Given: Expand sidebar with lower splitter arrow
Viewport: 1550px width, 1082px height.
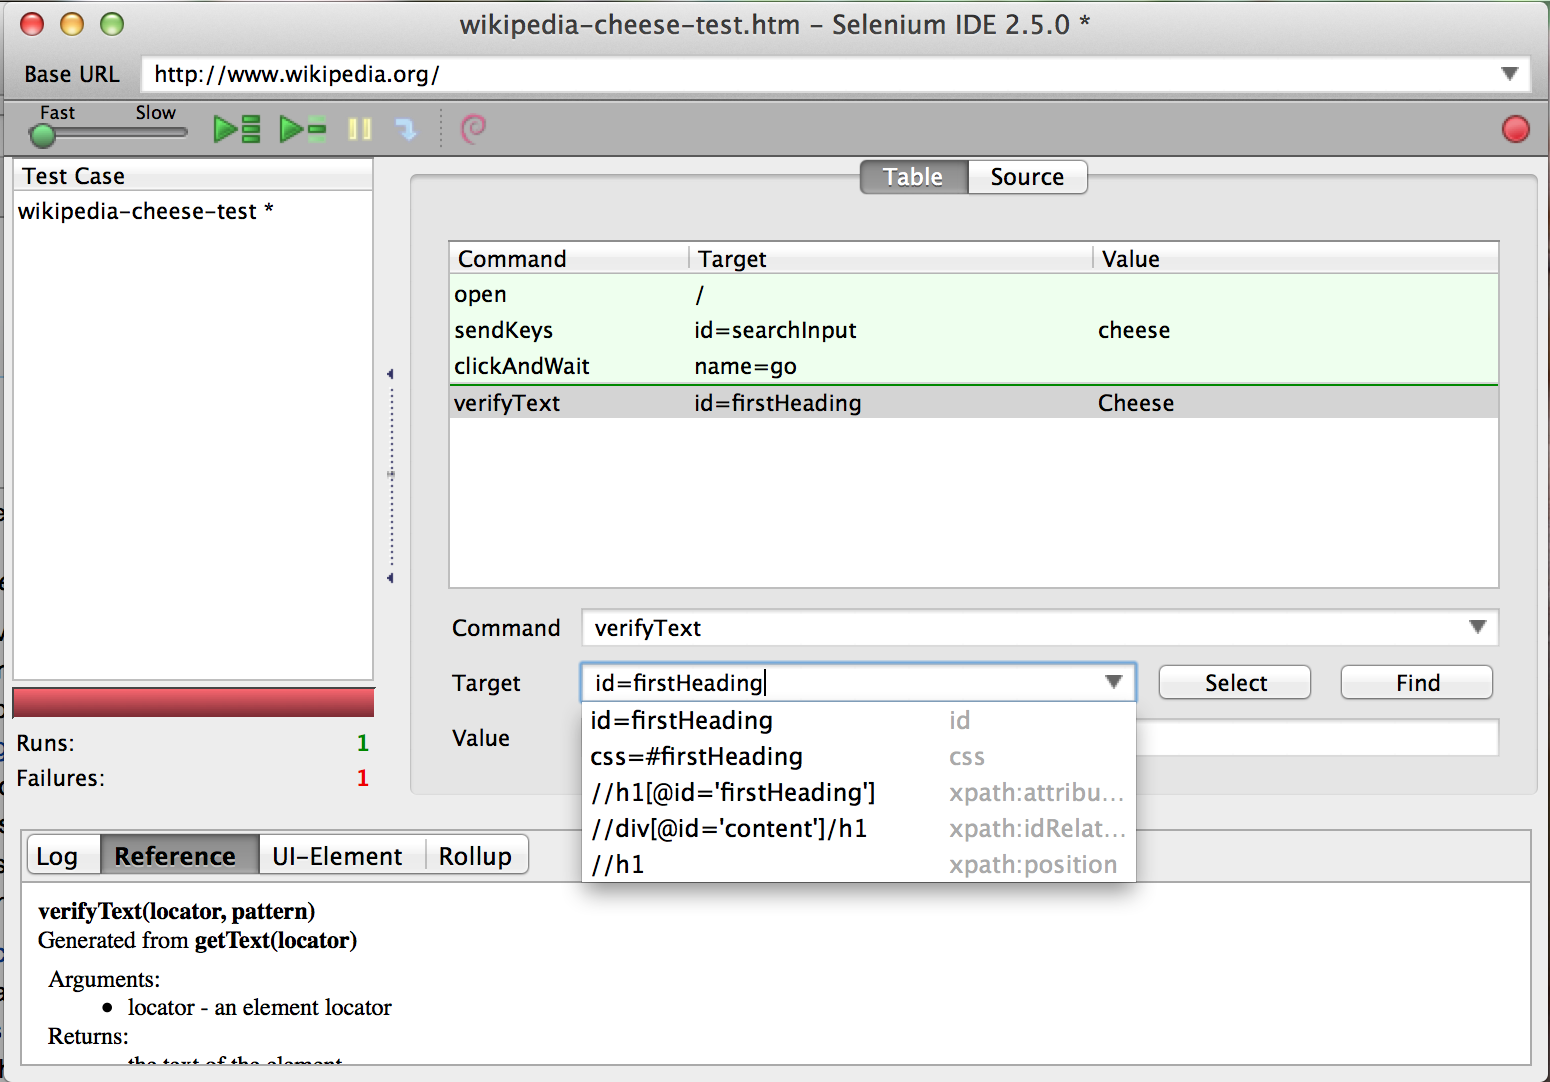Looking at the screenshot, I should click(x=390, y=578).
